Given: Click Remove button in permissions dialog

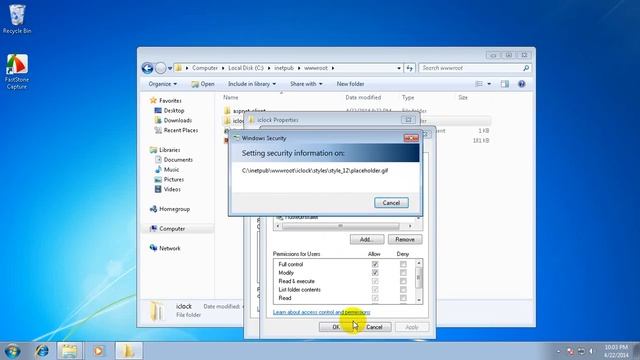Looking at the screenshot, I should tap(404, 240).
